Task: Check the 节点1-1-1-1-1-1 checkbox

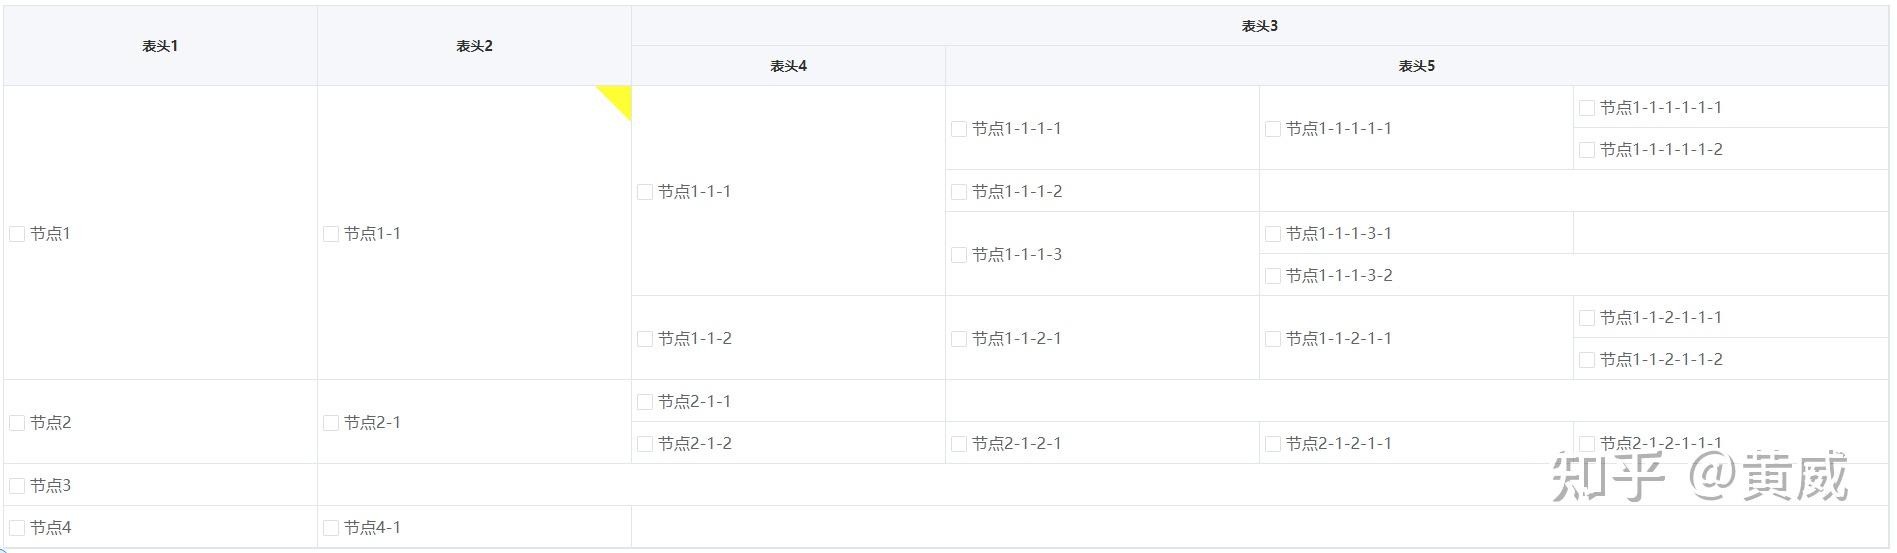Action: click(1587, 108)
